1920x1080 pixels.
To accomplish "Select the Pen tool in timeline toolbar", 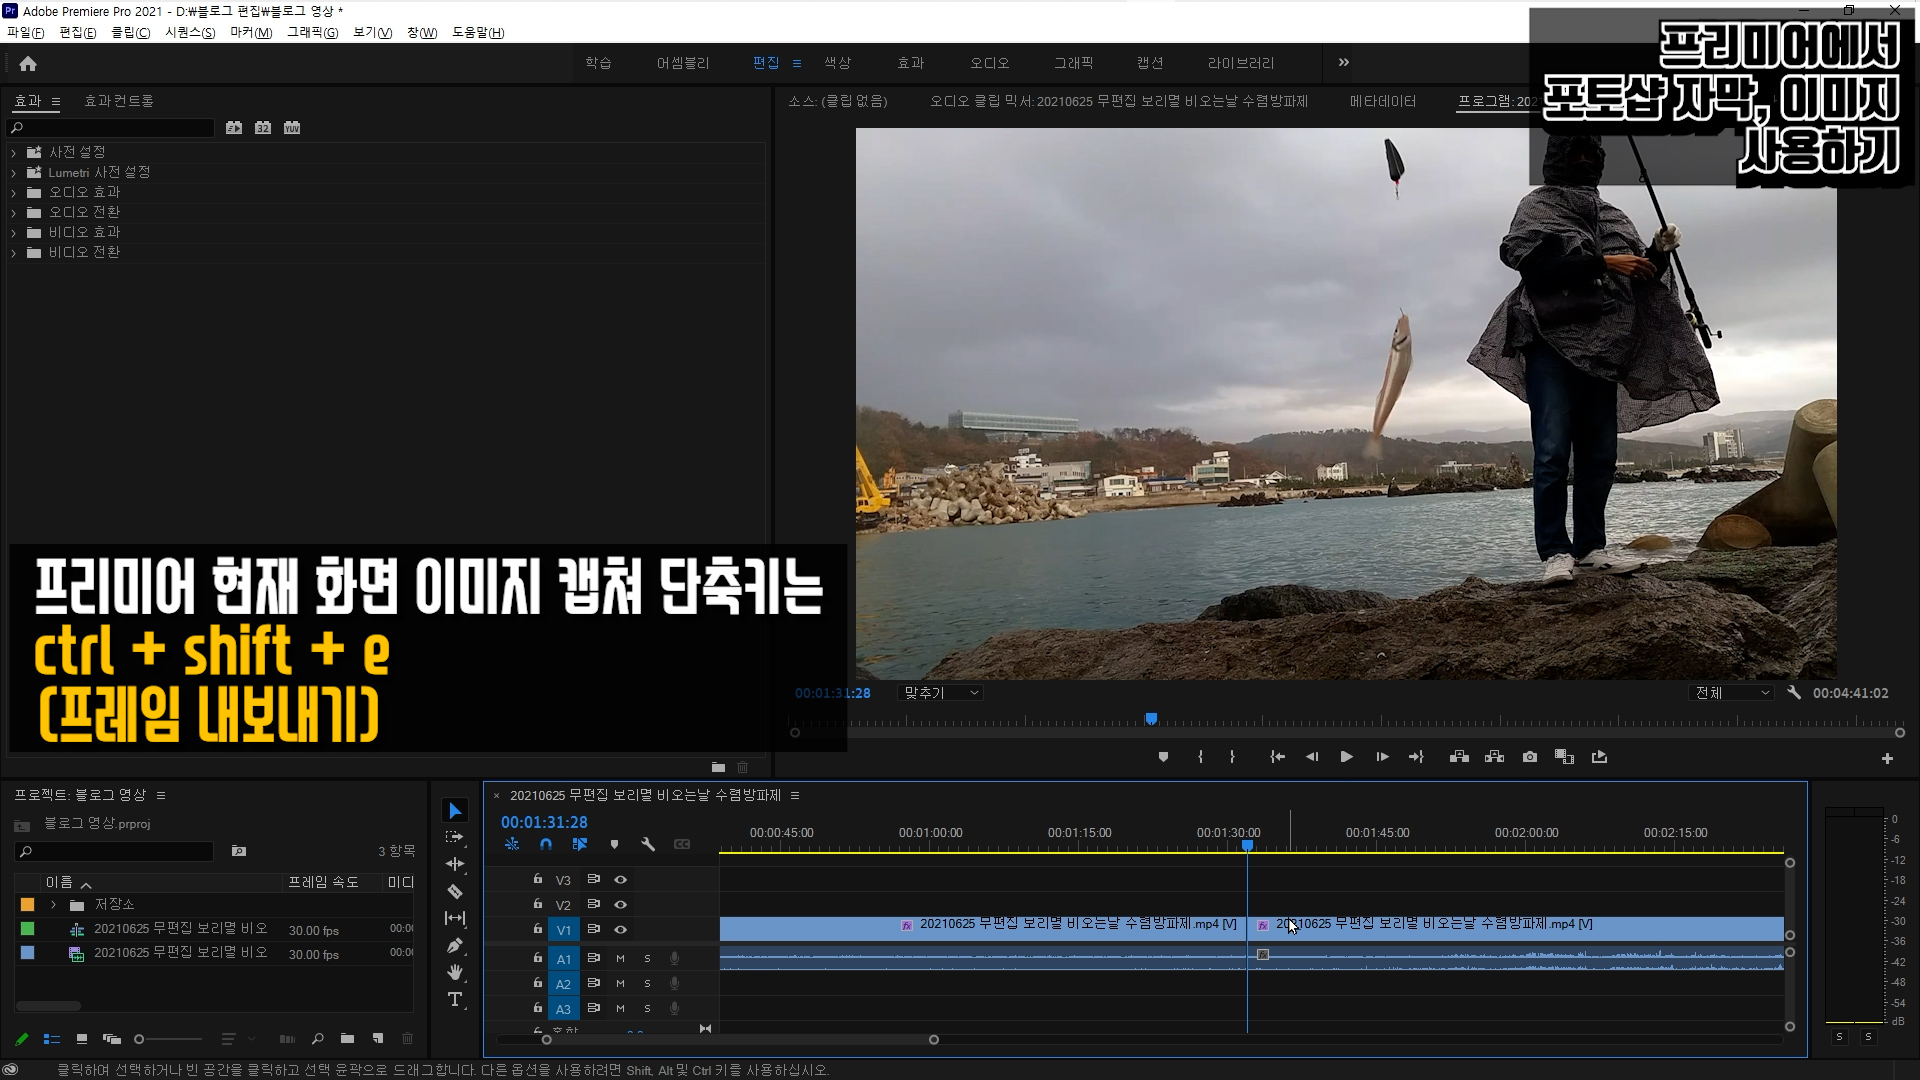I will coord(455,945).
